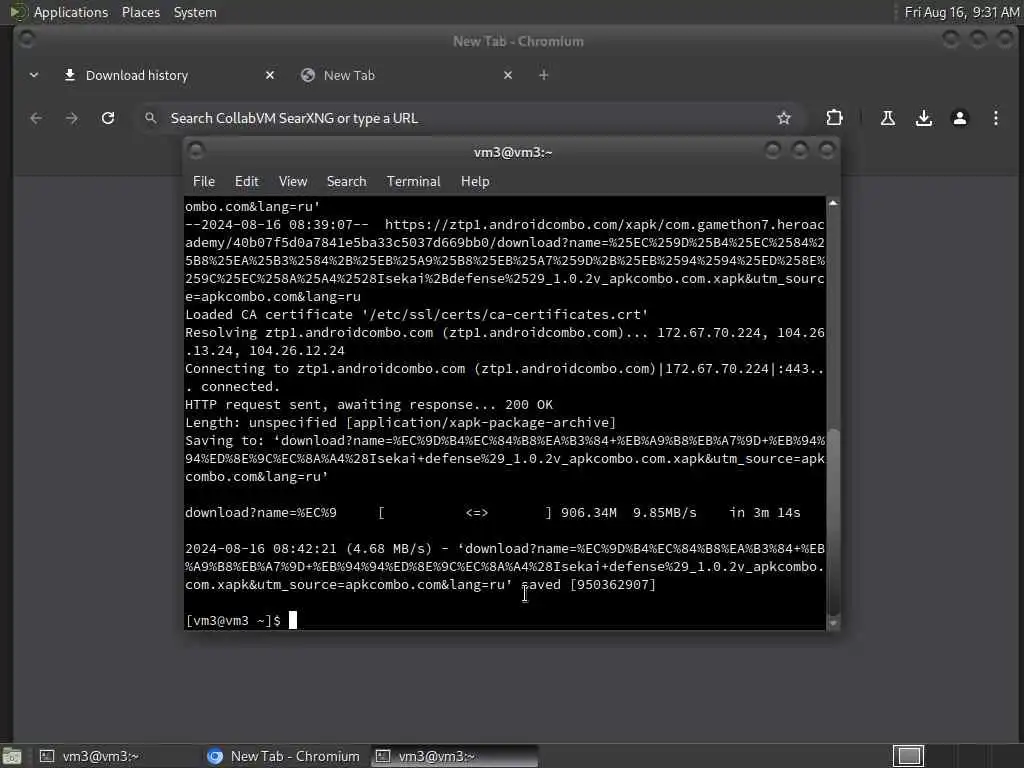Click the search magnifier icon in address bar
This screenshot has height=768, width=1024.
click(x=151, y=118)
